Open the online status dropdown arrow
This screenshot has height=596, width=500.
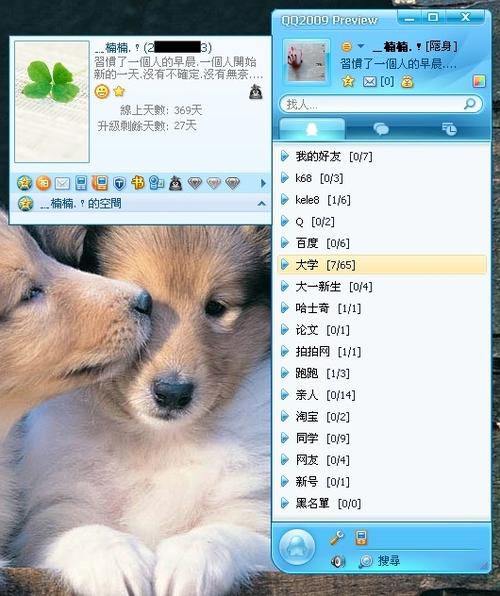(x=360, y=46)
